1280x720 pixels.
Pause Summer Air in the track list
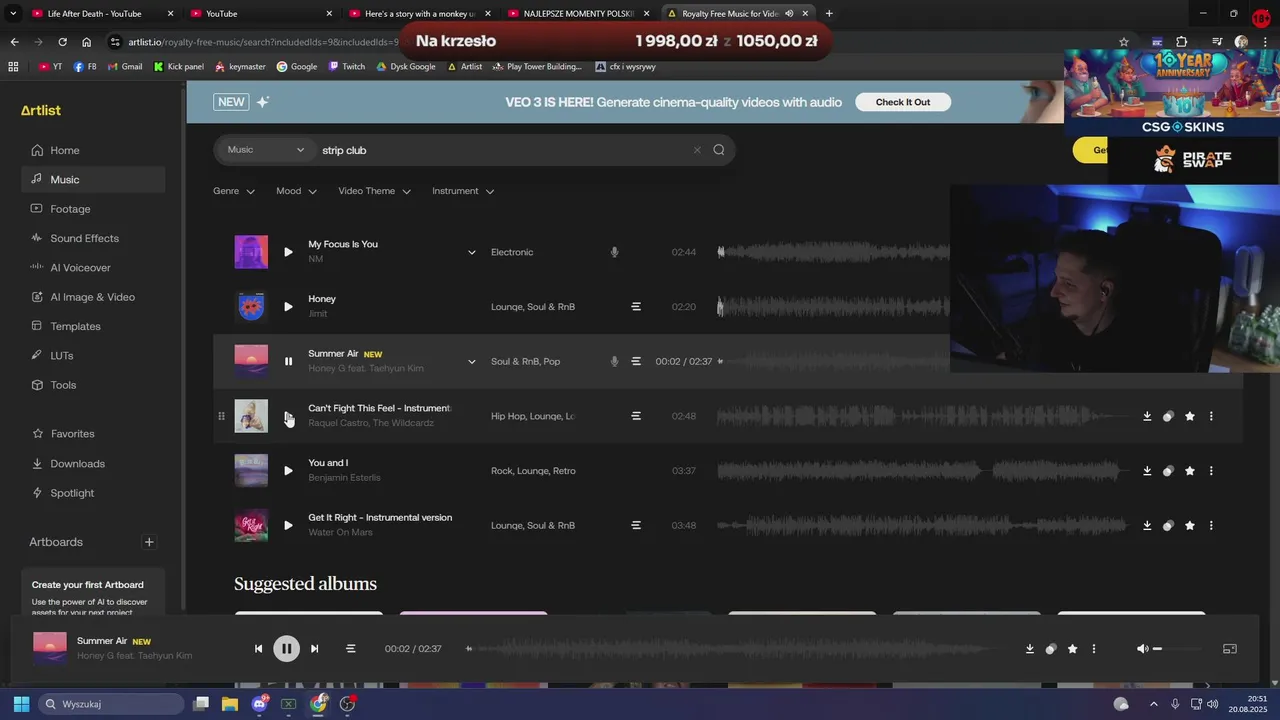(288, 361)
